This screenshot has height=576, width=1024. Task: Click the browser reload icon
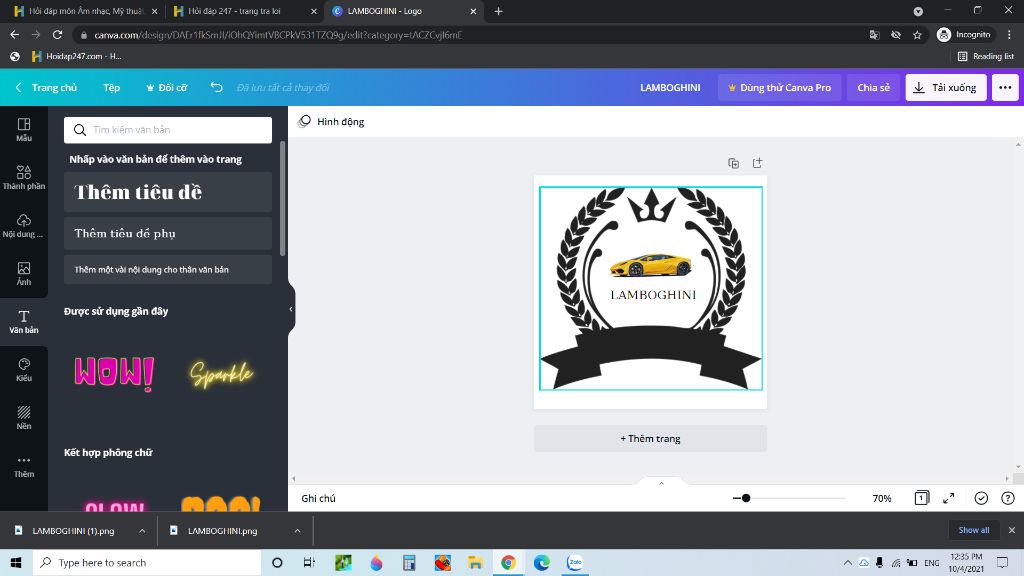pyautogui.click(x=57, y=35)
